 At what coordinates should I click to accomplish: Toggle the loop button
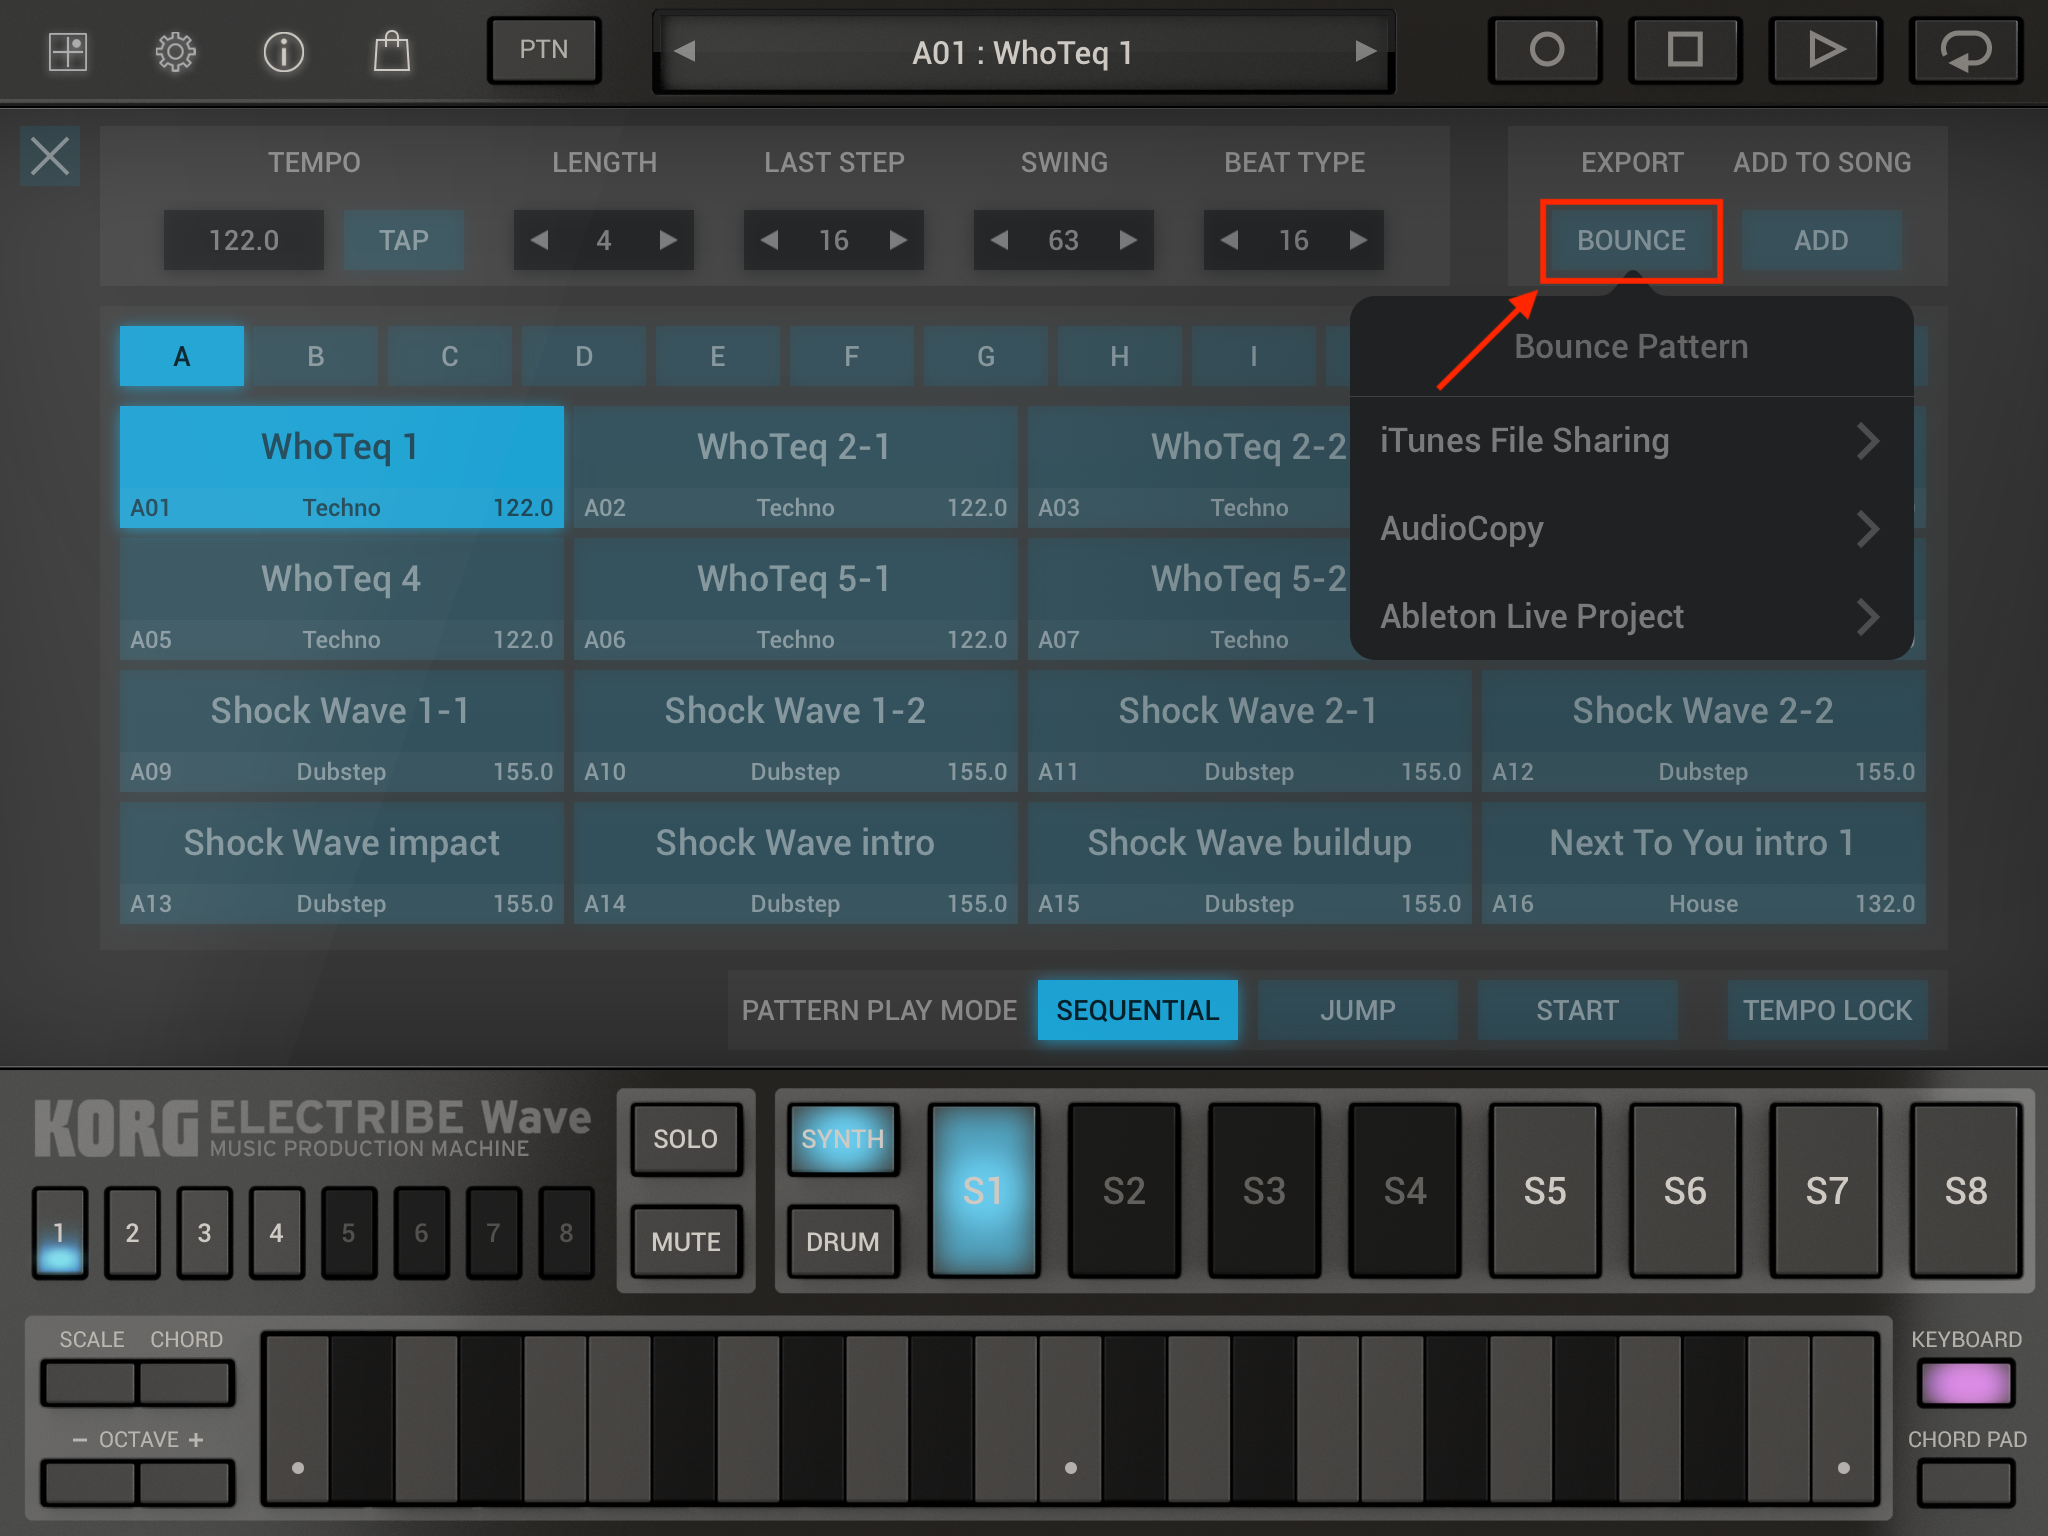(x=1966, y=50)
